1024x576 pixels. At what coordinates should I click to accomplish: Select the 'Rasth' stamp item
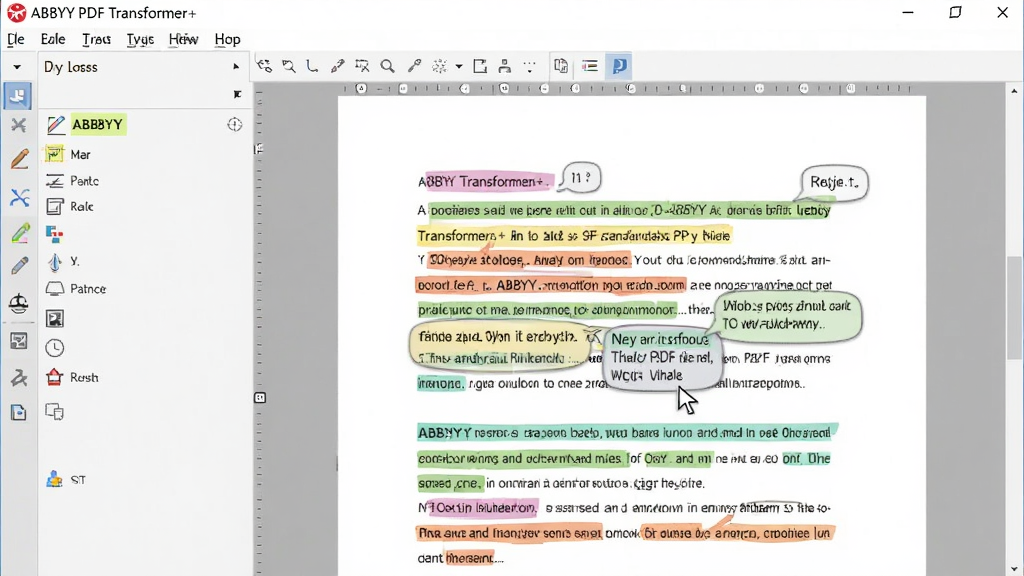click(x=72, y=377)
